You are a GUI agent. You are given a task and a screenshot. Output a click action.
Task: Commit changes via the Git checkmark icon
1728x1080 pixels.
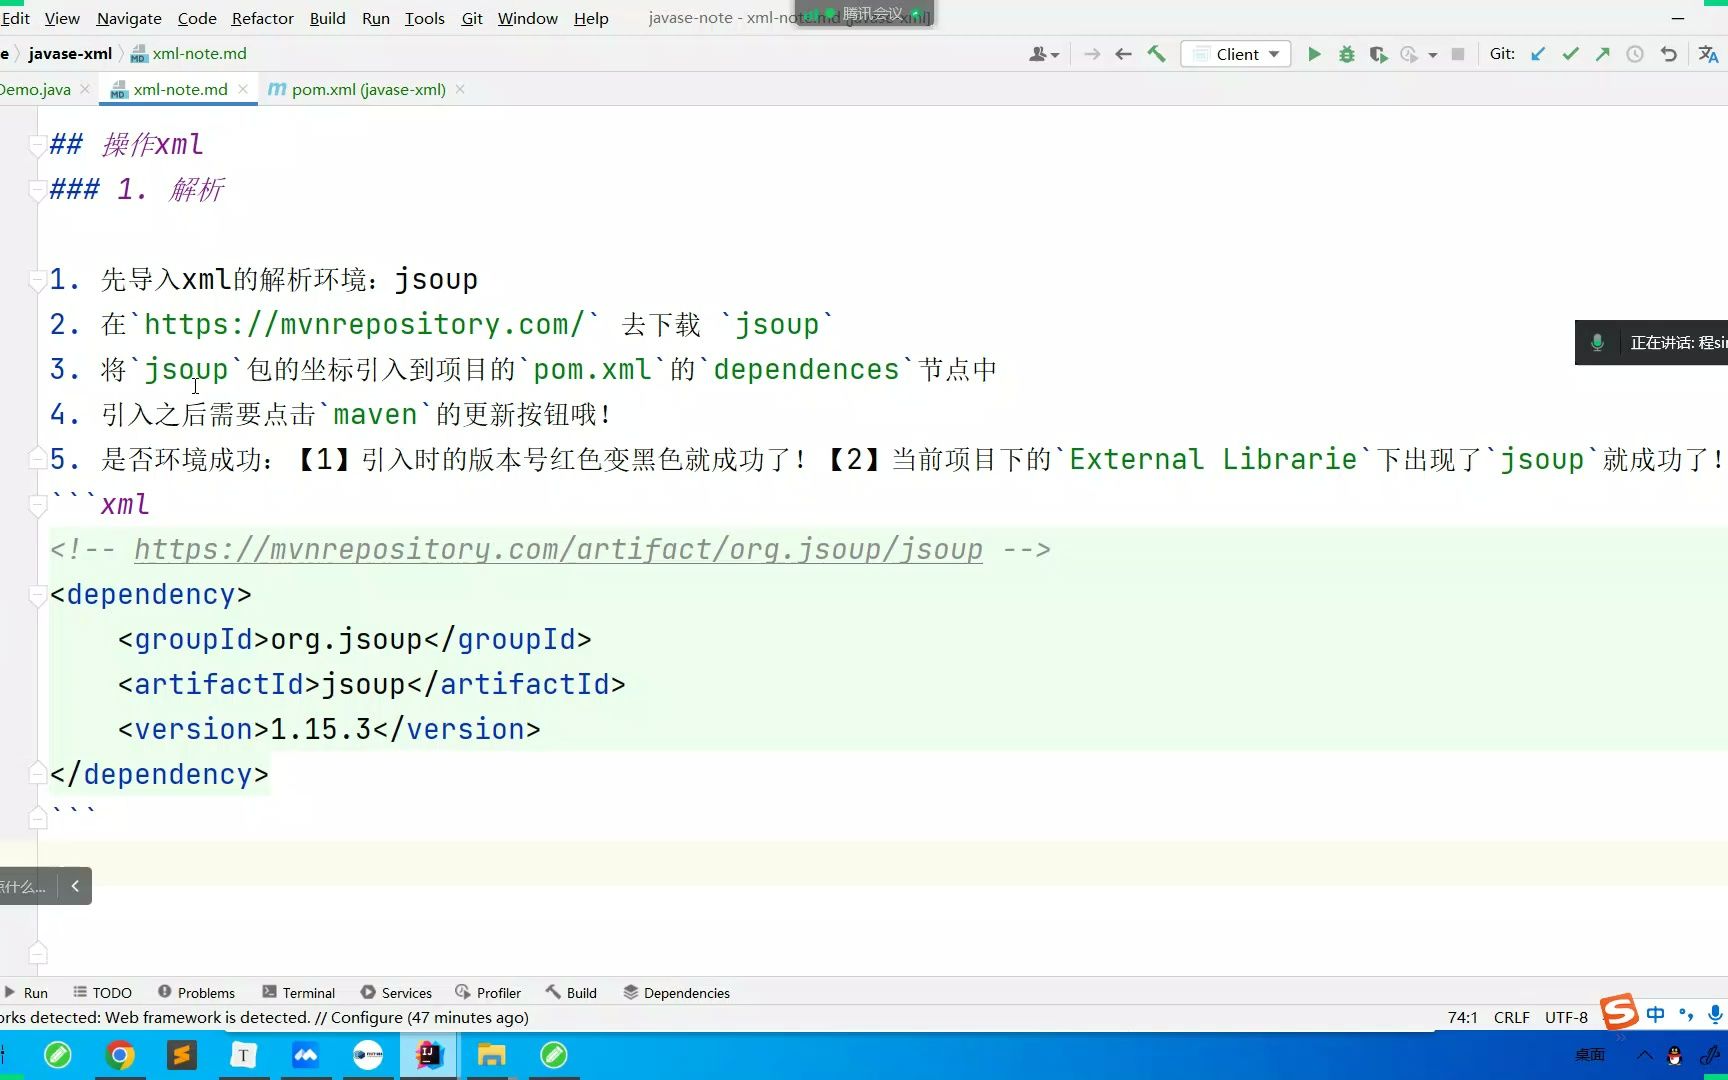[1570, 54]
